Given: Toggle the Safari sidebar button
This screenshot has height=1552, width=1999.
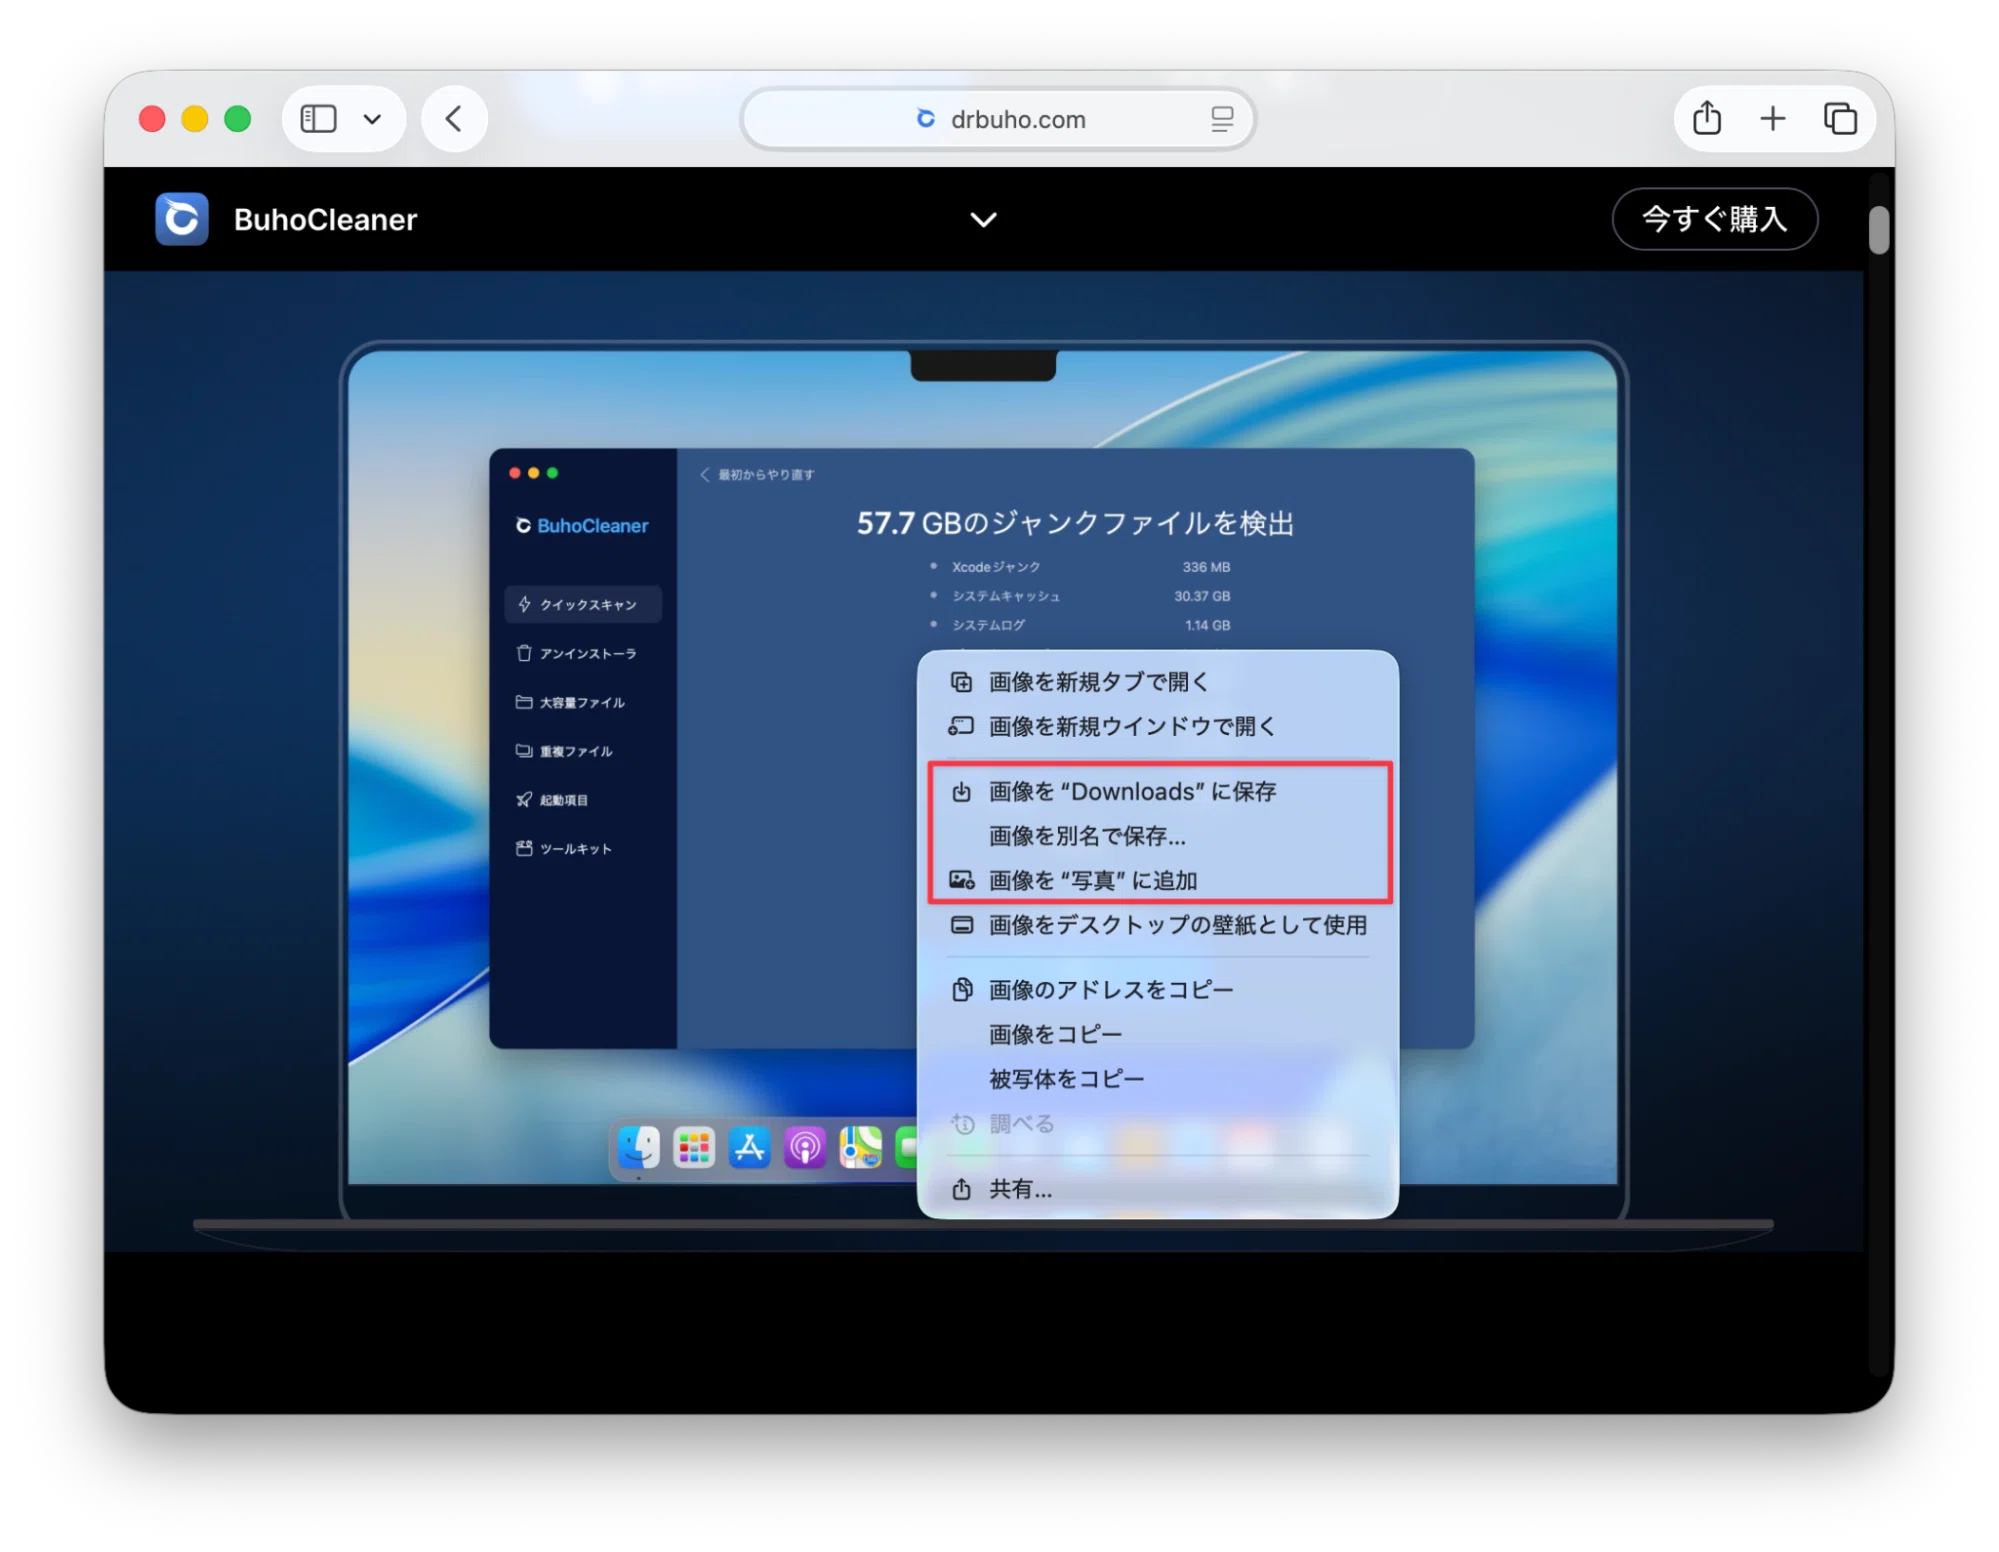Looking at the screenshot, I should tap(318, 119).
